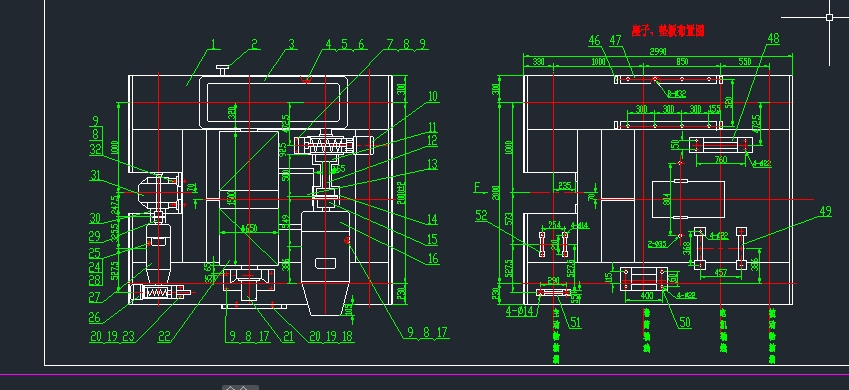The image size is (849, 390).
Task: Select part callout number 10
Action: click(x=432, y=96)
